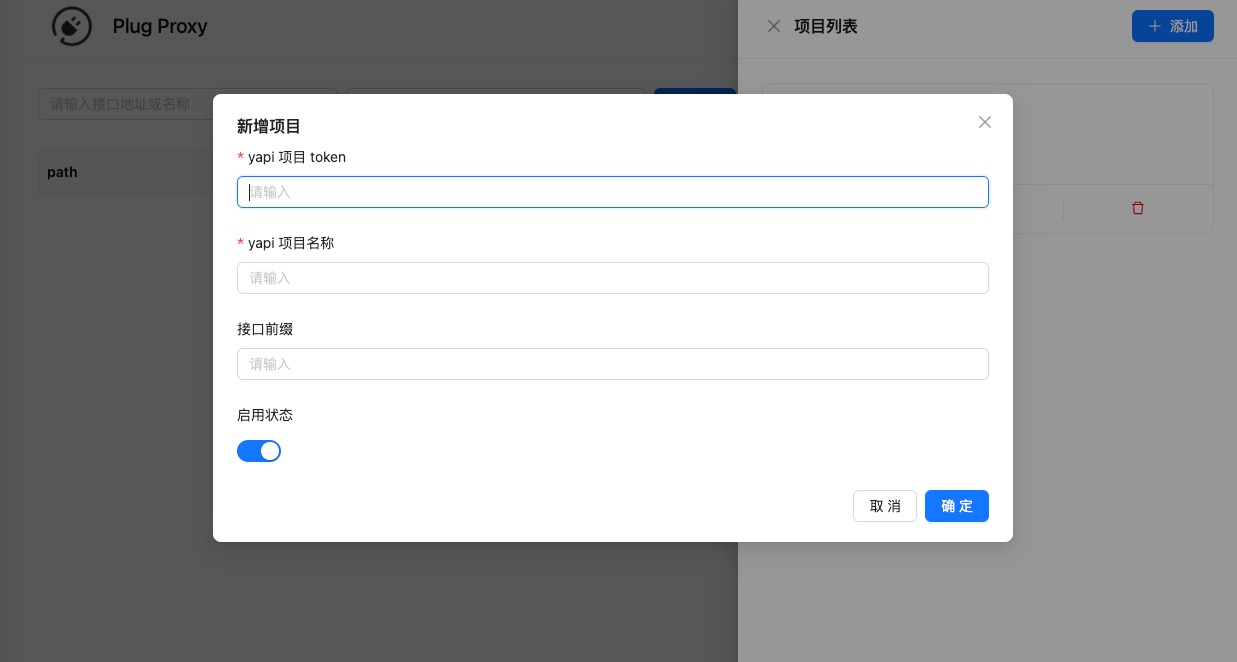Click the red trash delete icon
Image resolution: width=1237 pixels, height=662 pixels.
[1138, 208]
